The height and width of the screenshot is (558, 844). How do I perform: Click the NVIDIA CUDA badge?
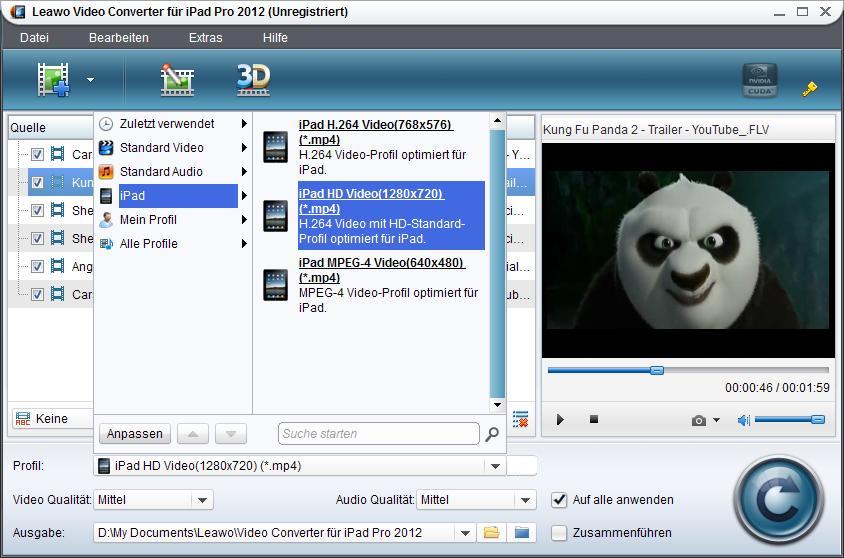759,80
